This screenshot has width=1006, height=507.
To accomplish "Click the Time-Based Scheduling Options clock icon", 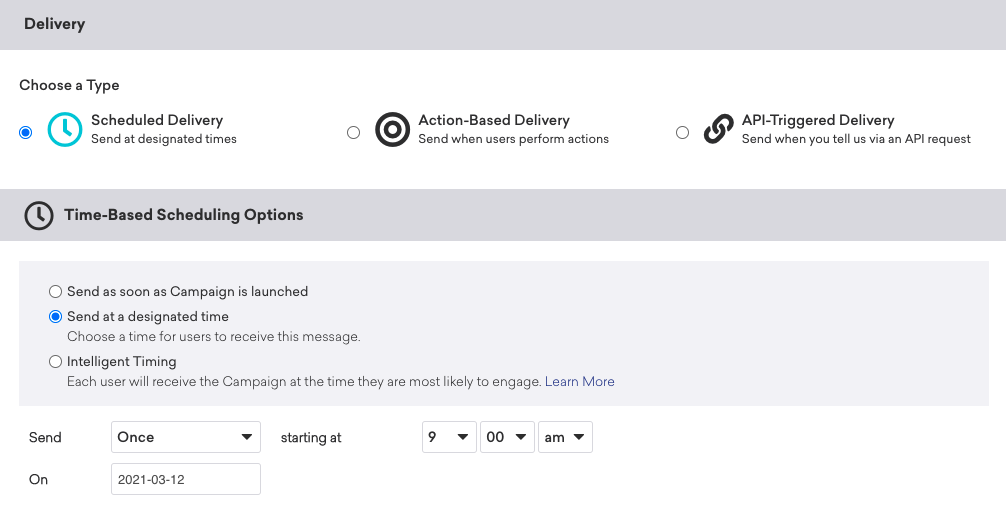I will [x=38, y=215].
